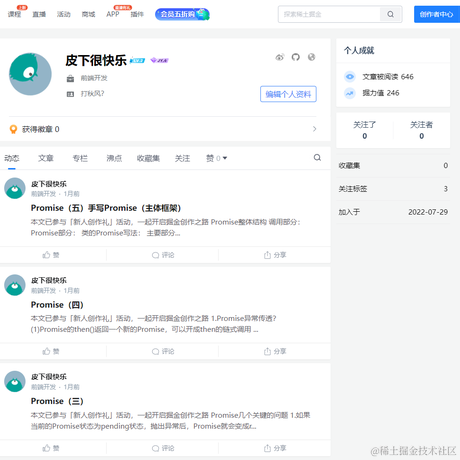Open 课程 in top navigation
This screenshot has height=460, width=460.
(14, 14)
